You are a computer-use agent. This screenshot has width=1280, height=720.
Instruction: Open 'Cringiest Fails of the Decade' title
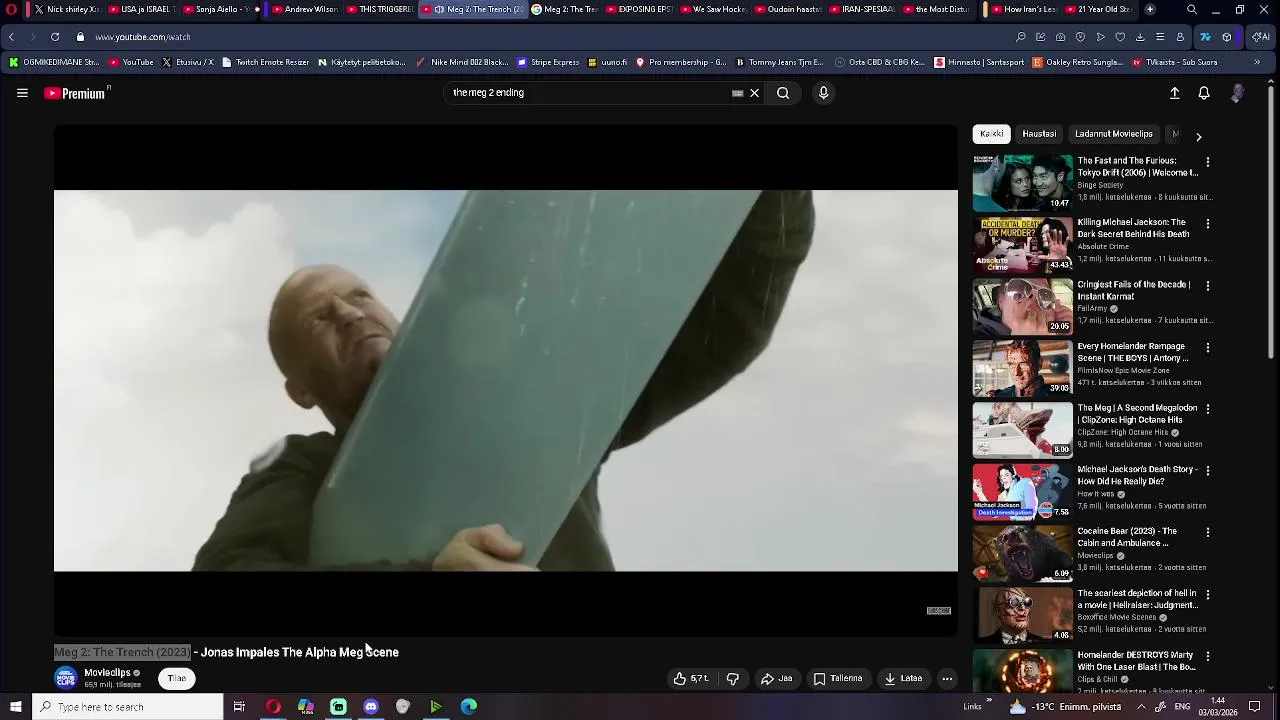coord(1134,290)
